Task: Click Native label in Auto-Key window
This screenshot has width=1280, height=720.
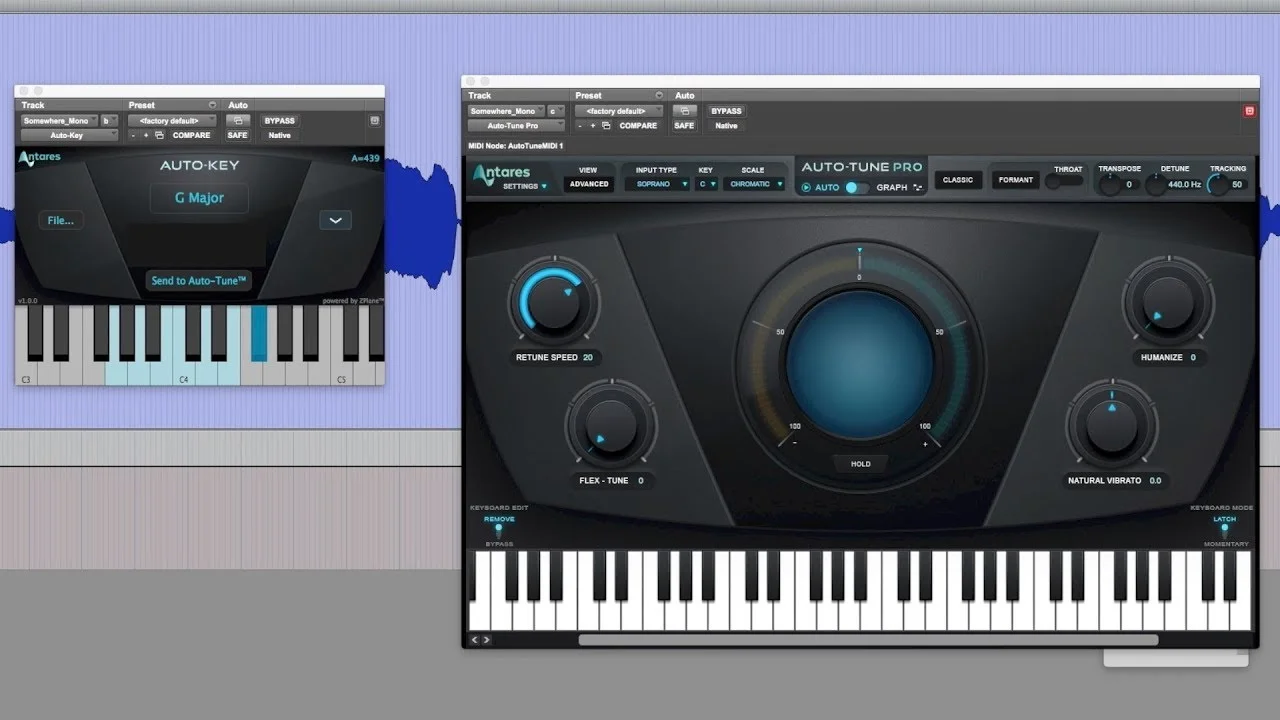Action: tap(279, 136)
